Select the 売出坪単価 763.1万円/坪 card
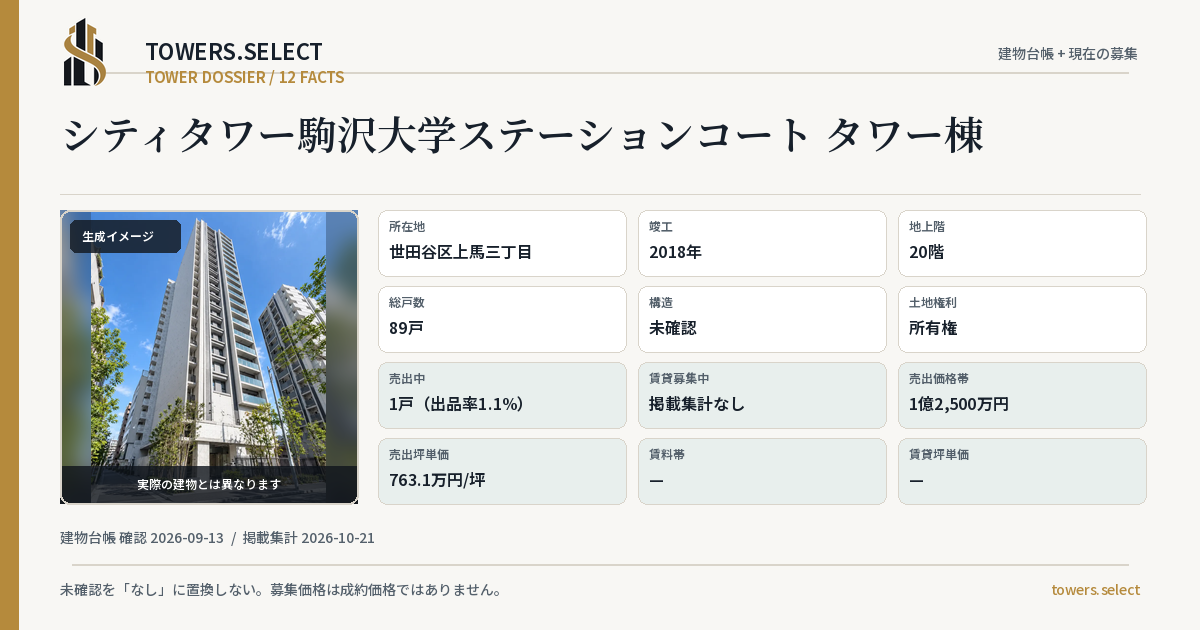This screenshot has width=1200, height=630. click(502, 471)
